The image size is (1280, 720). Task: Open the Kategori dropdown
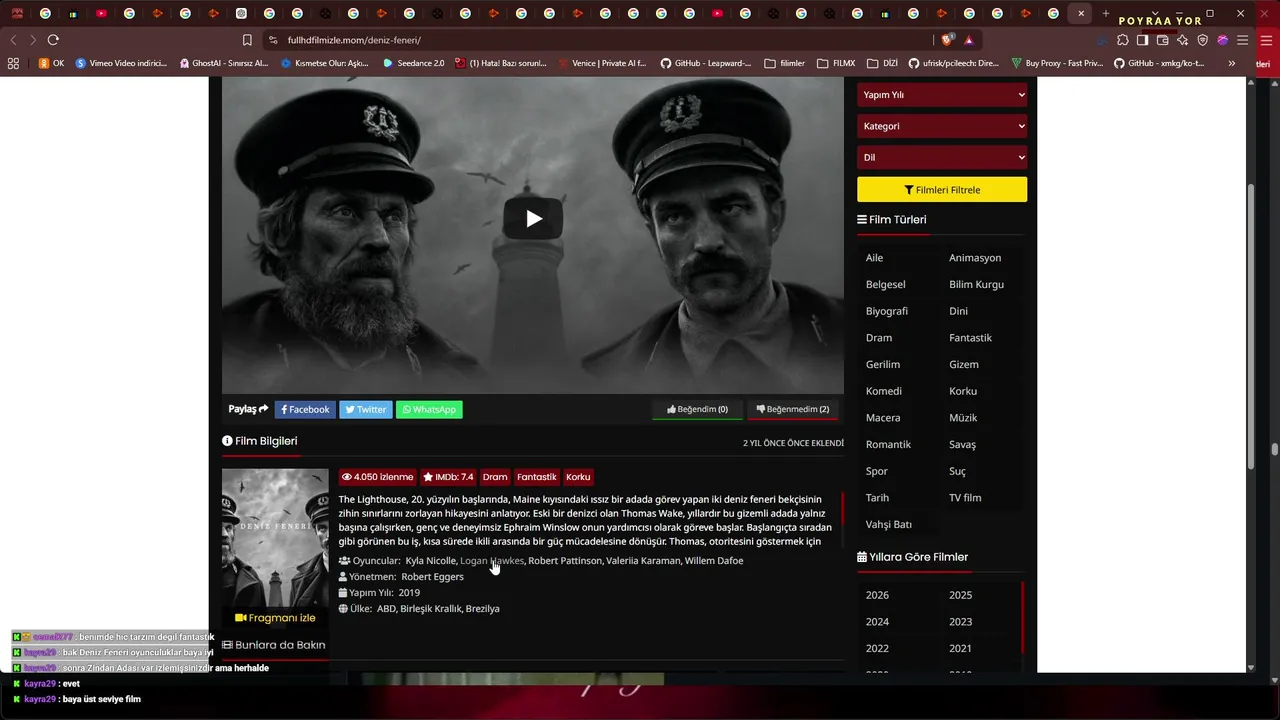[x=942, y=126]
